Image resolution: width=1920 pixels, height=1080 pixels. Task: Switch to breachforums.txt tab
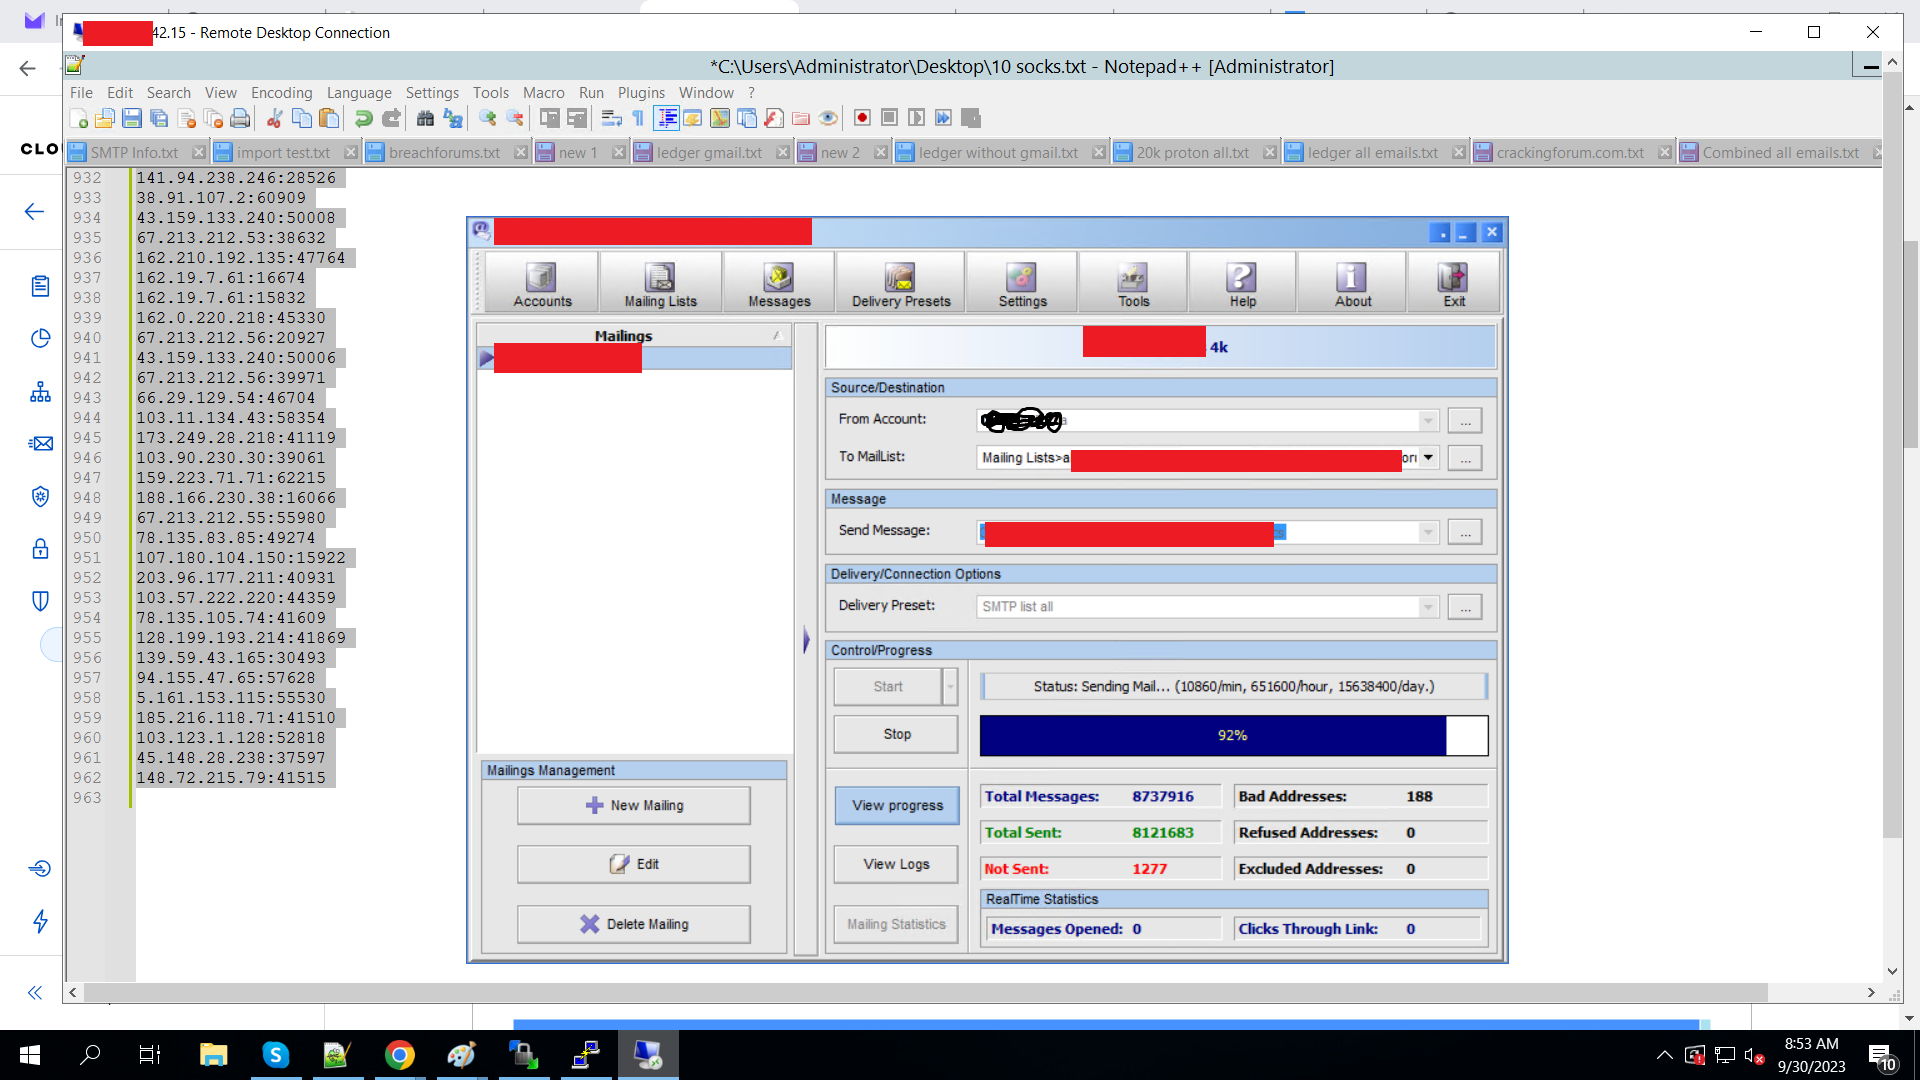click(444, 153)
